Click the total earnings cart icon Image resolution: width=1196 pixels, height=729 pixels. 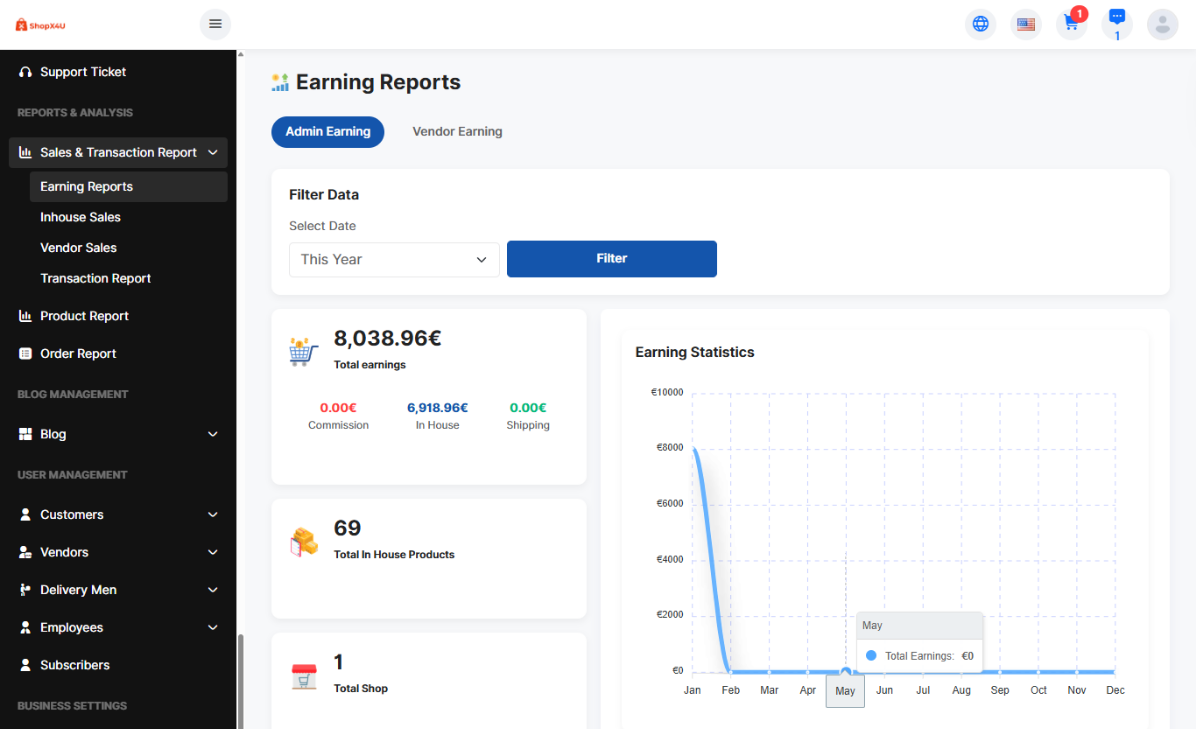[303, 351]
